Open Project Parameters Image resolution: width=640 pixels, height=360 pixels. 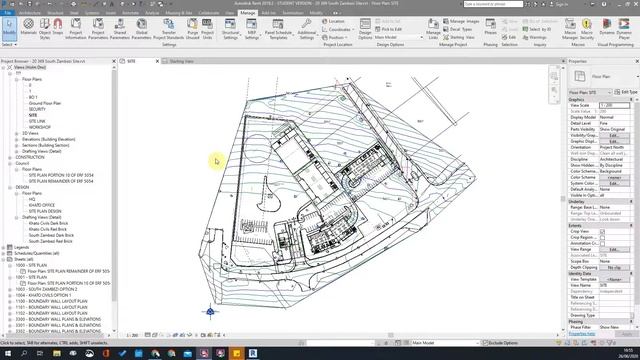98,29
